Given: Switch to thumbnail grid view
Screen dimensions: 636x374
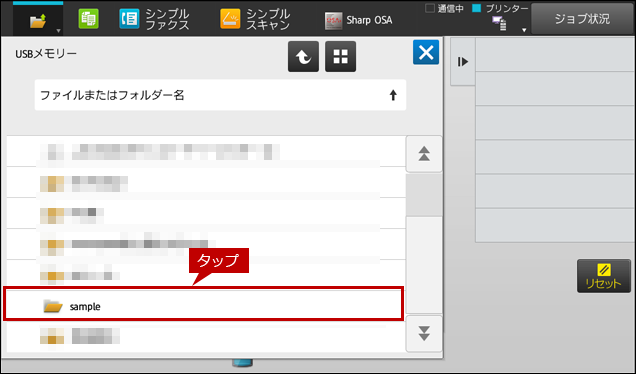Looking at the screenshot, I should tap(340, 56).
